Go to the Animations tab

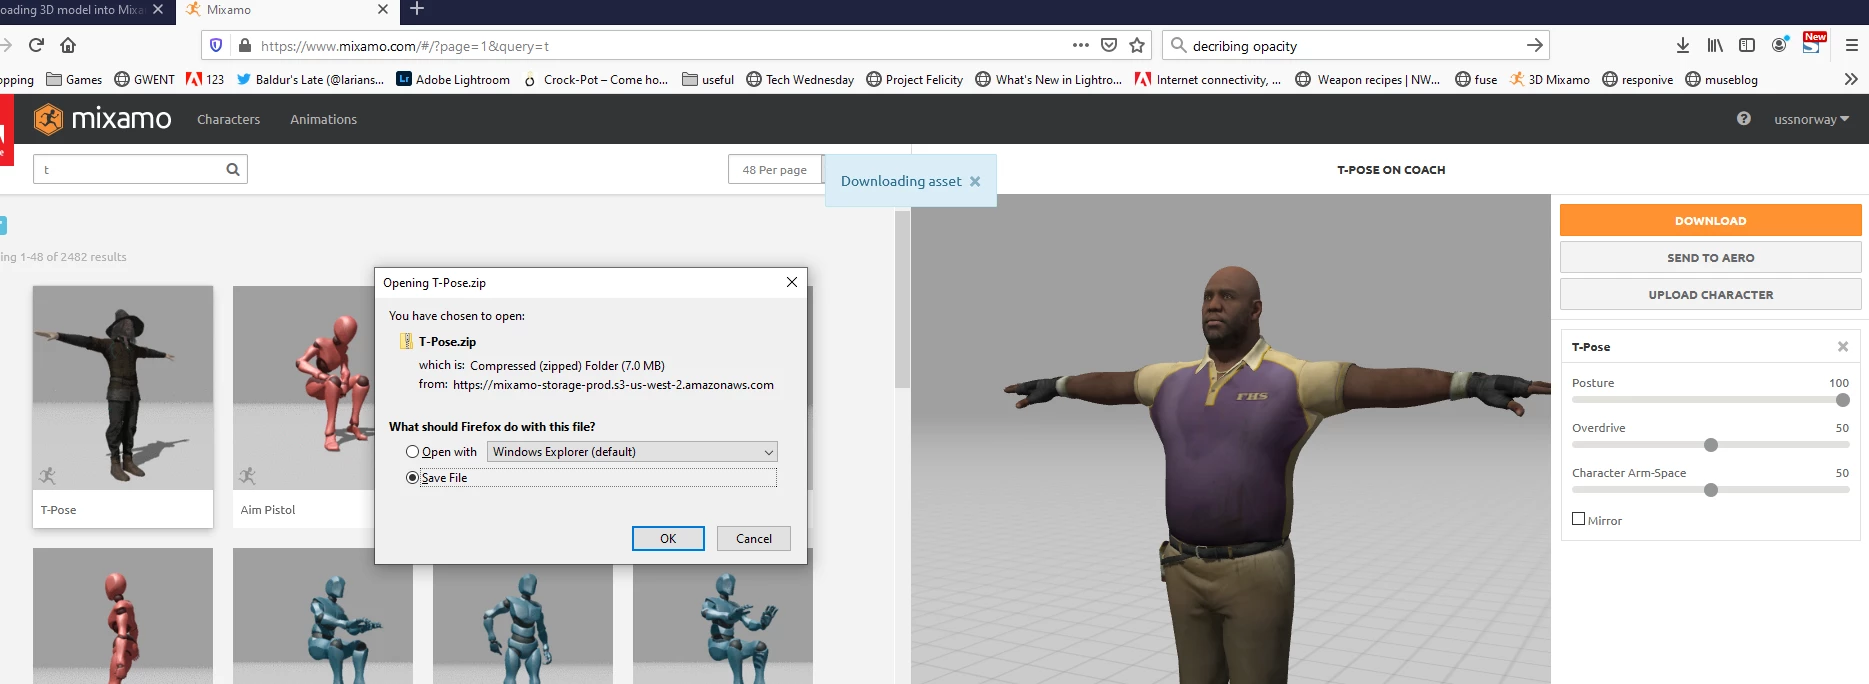click(x=323, y=119)
